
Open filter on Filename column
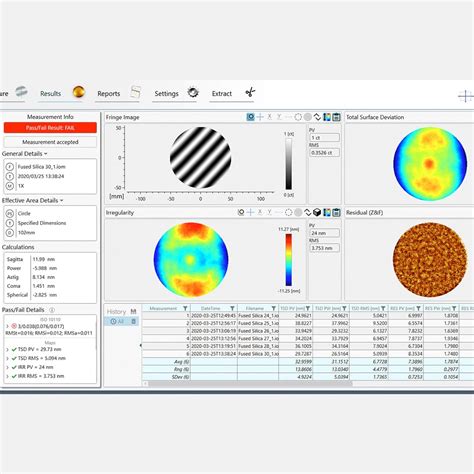coord(274,308)
